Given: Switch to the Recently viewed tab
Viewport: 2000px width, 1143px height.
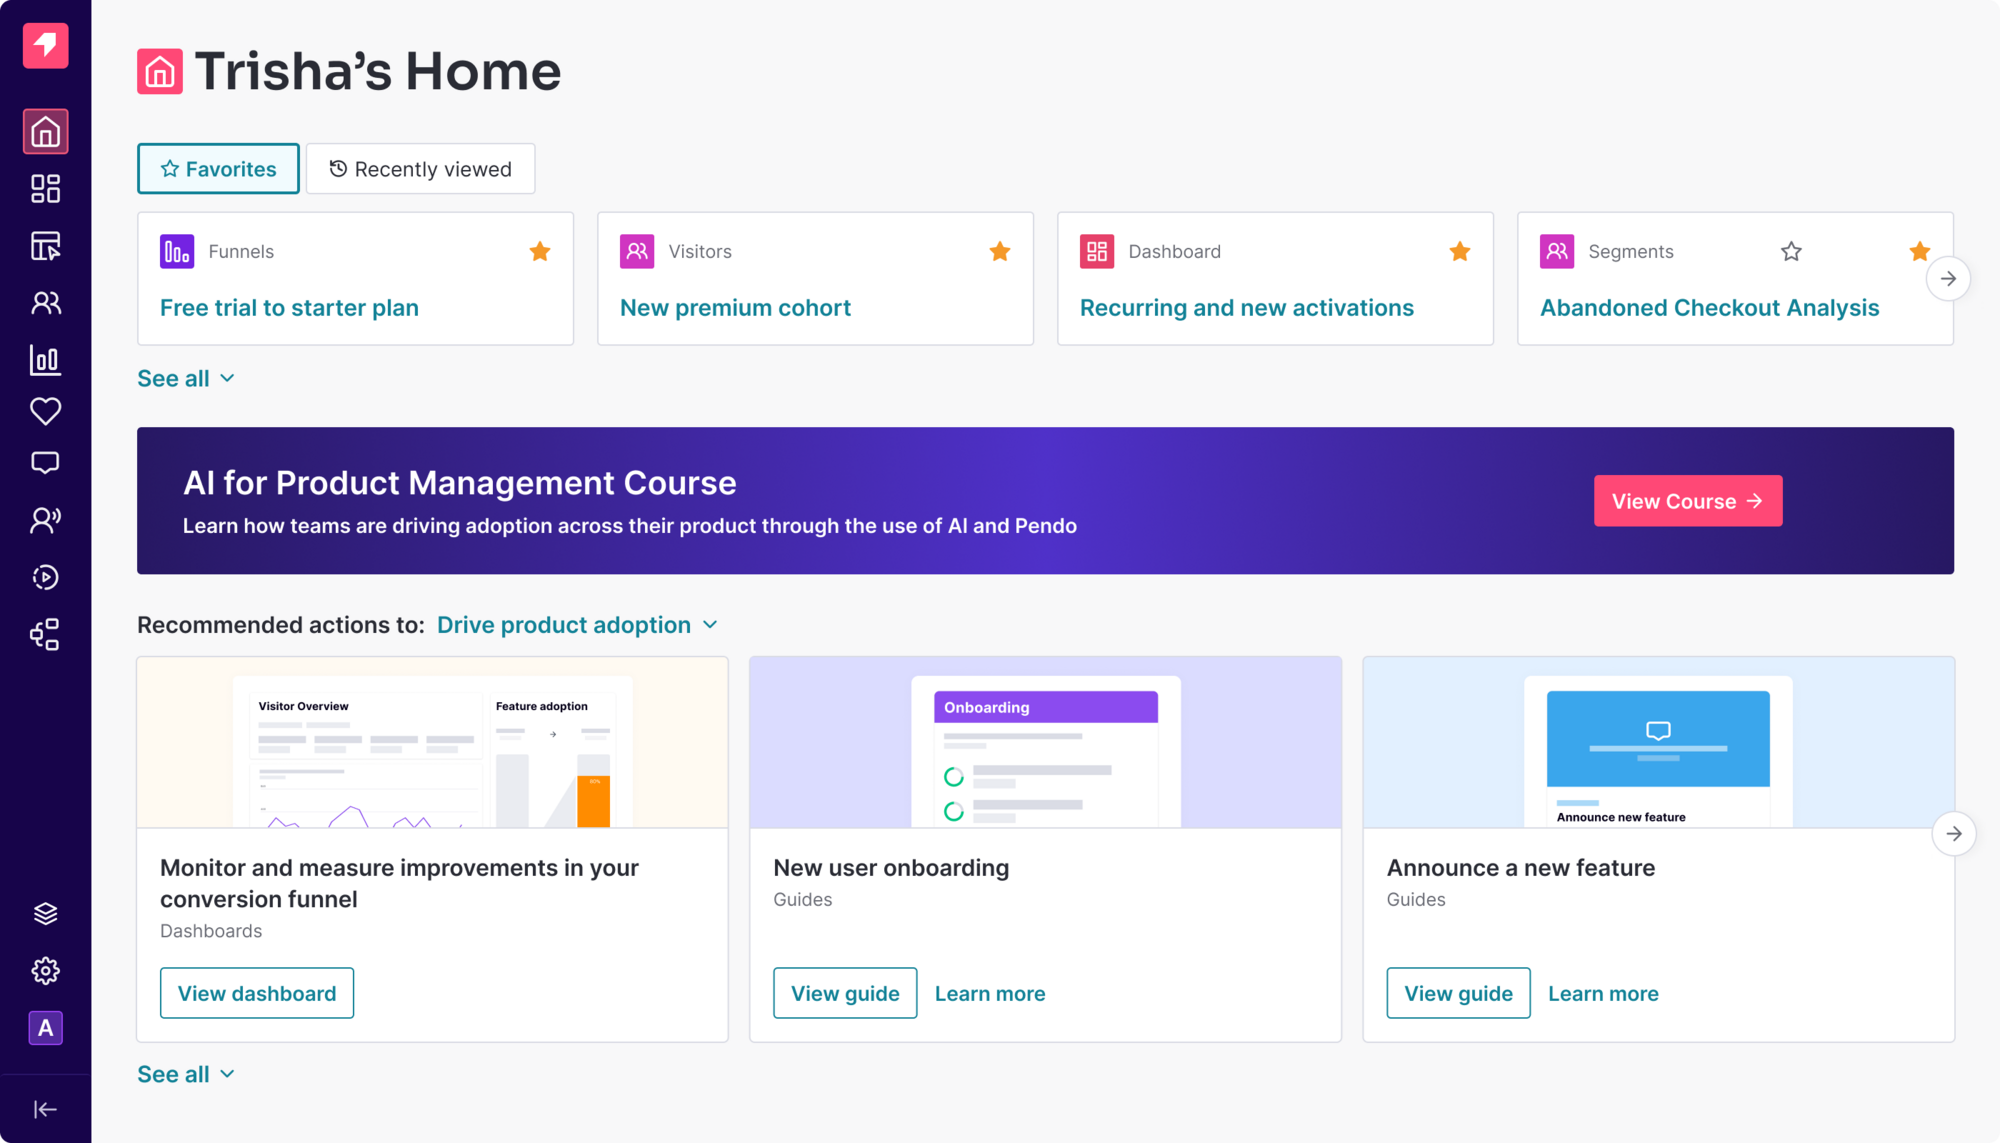Looking at the screenshot, I should coord(420,168).
